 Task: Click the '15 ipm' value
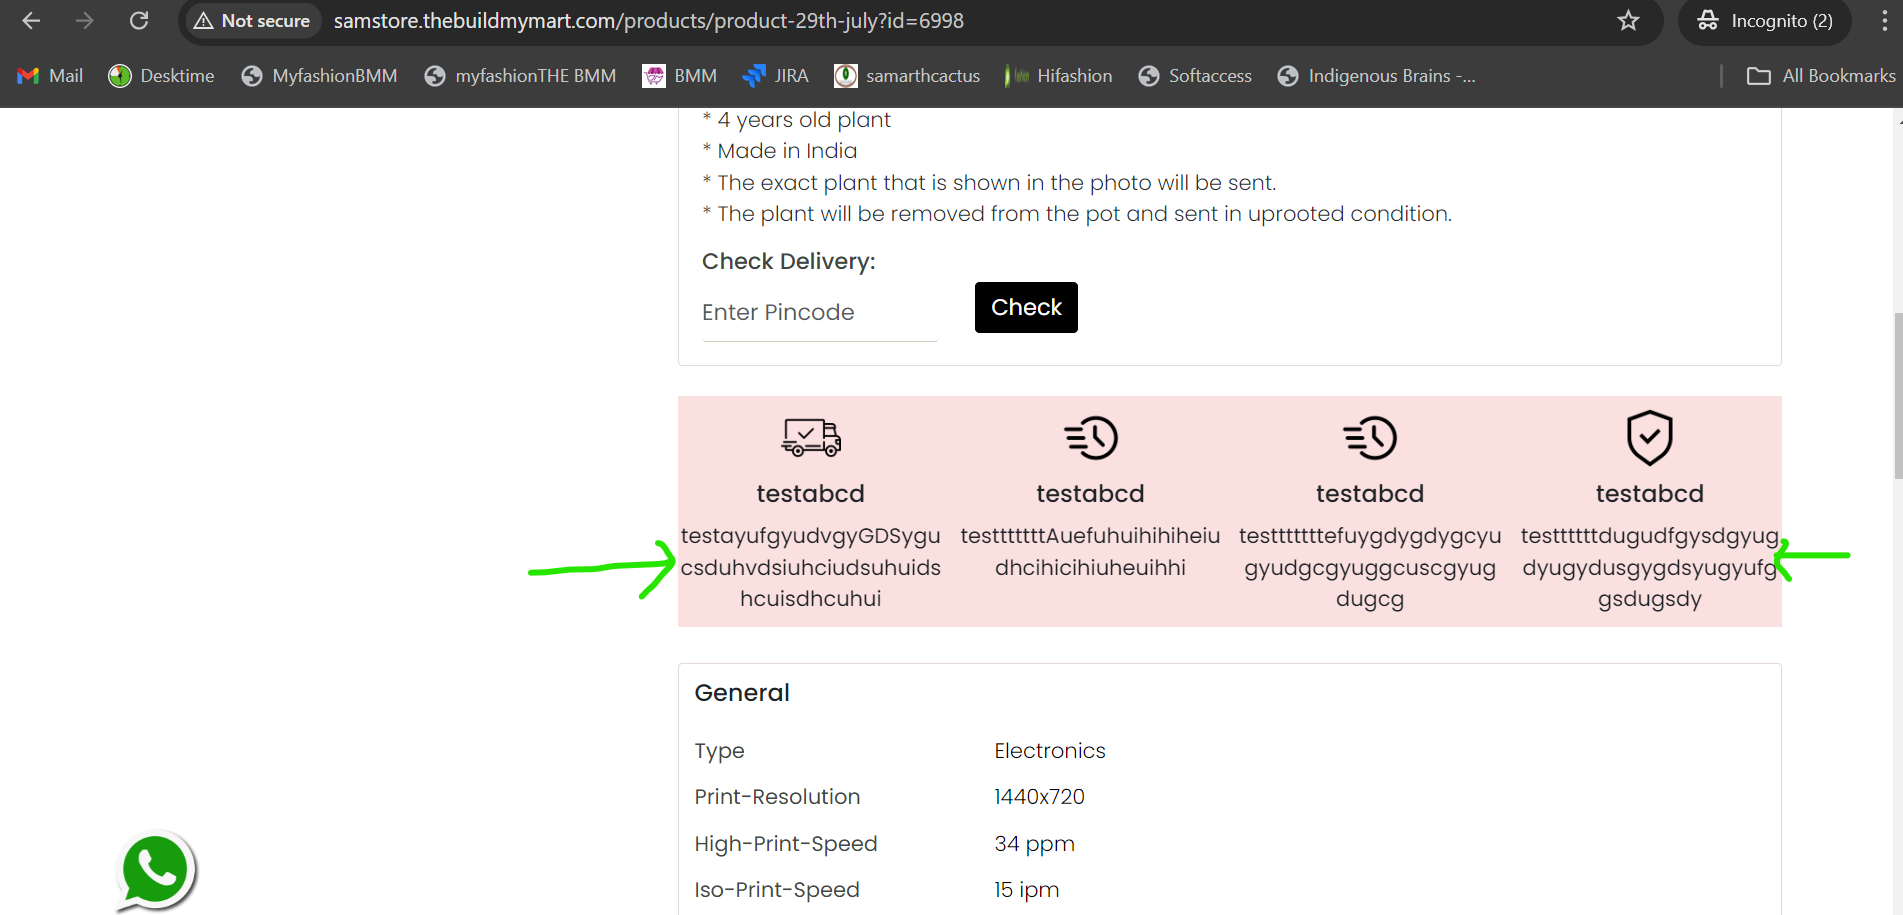1026,890
